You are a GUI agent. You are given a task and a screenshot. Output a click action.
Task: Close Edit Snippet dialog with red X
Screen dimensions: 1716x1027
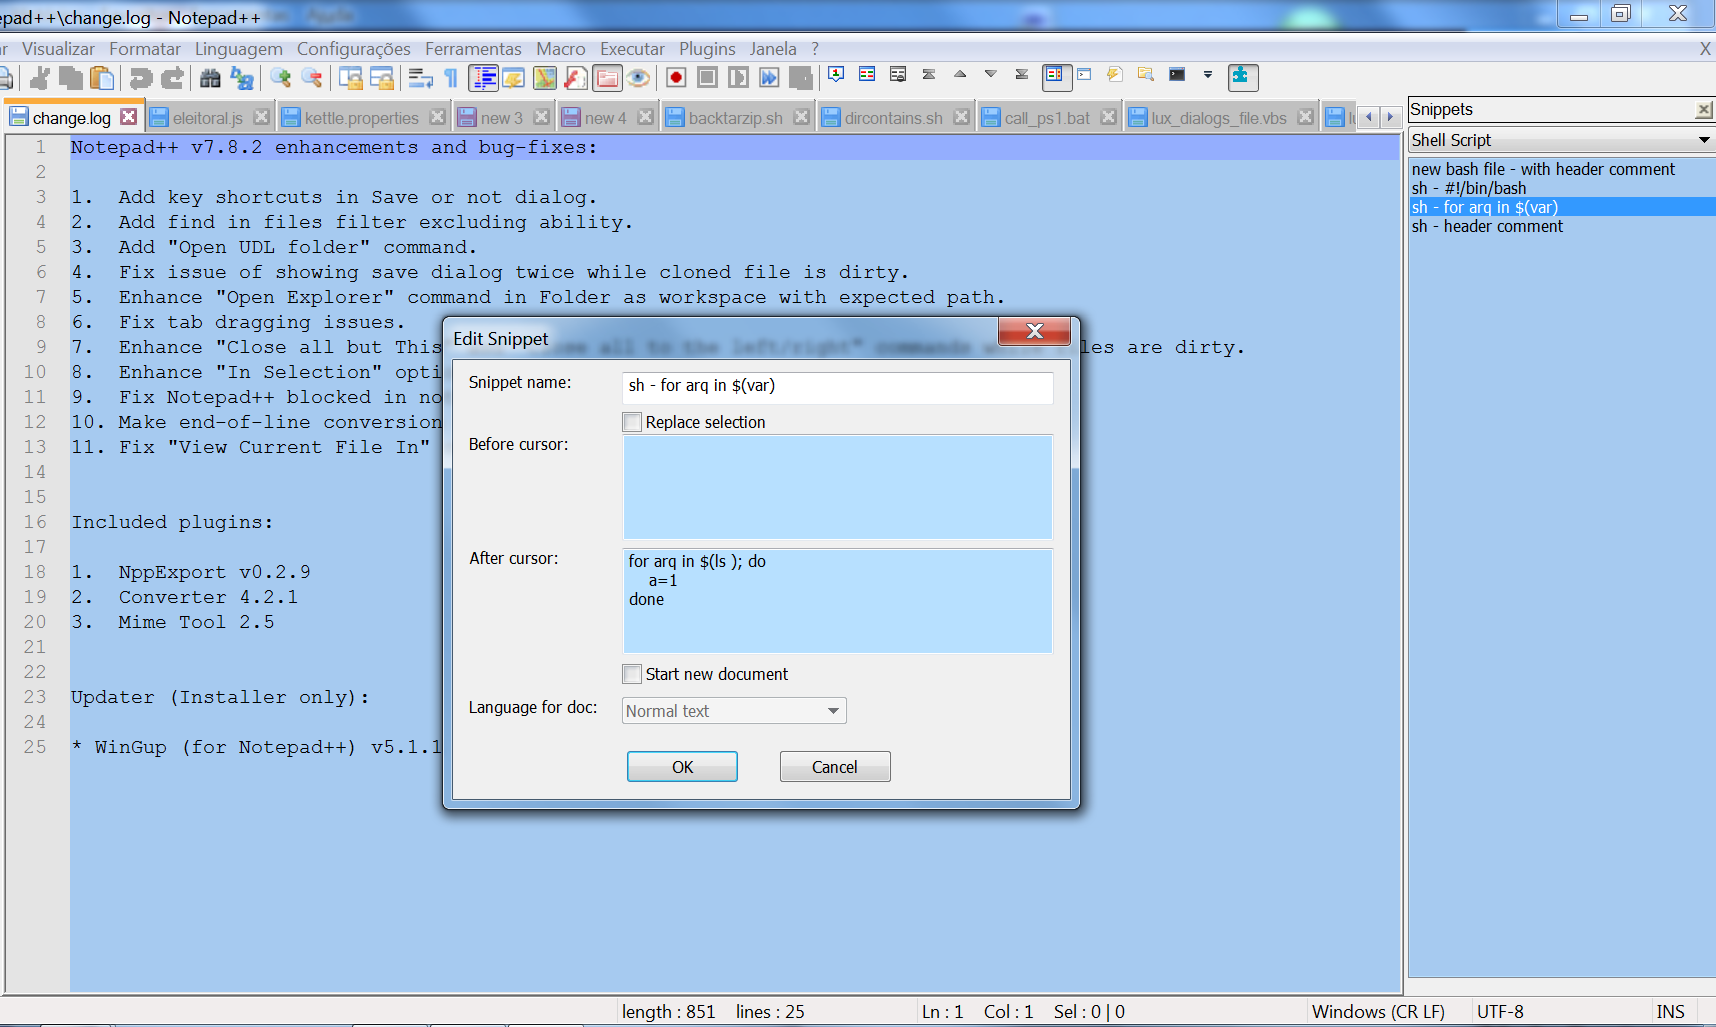coord(1035,331)
